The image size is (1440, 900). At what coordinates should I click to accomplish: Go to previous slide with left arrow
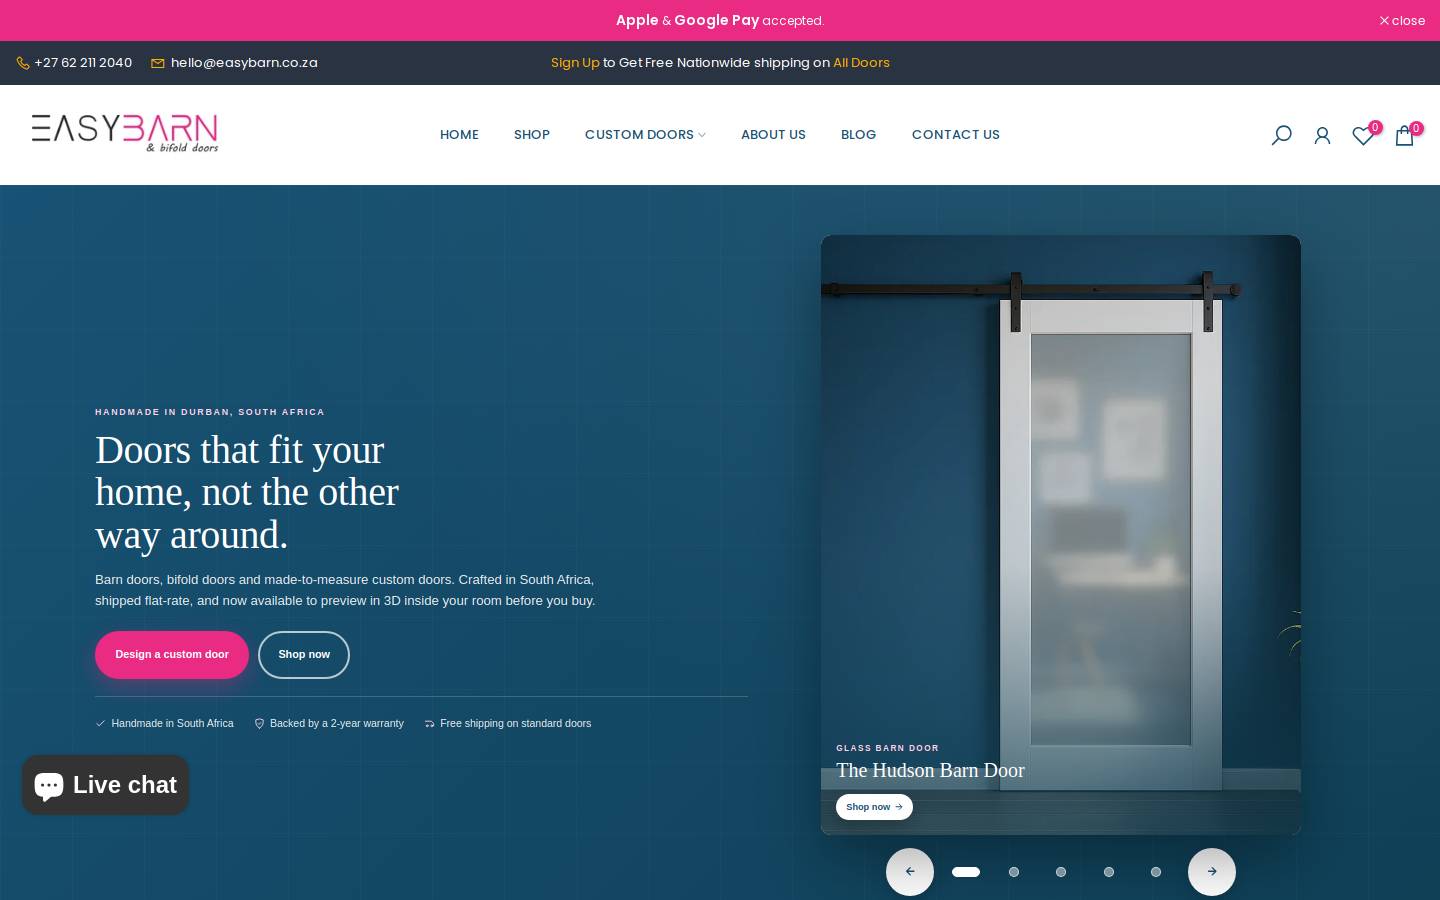pos(910,872)
